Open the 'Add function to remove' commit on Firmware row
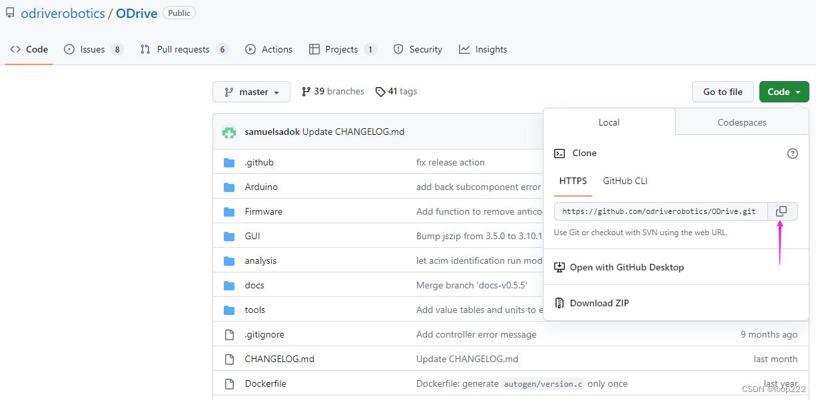The height and width of the screenshot is (400, 816). (x=479, y=212)
